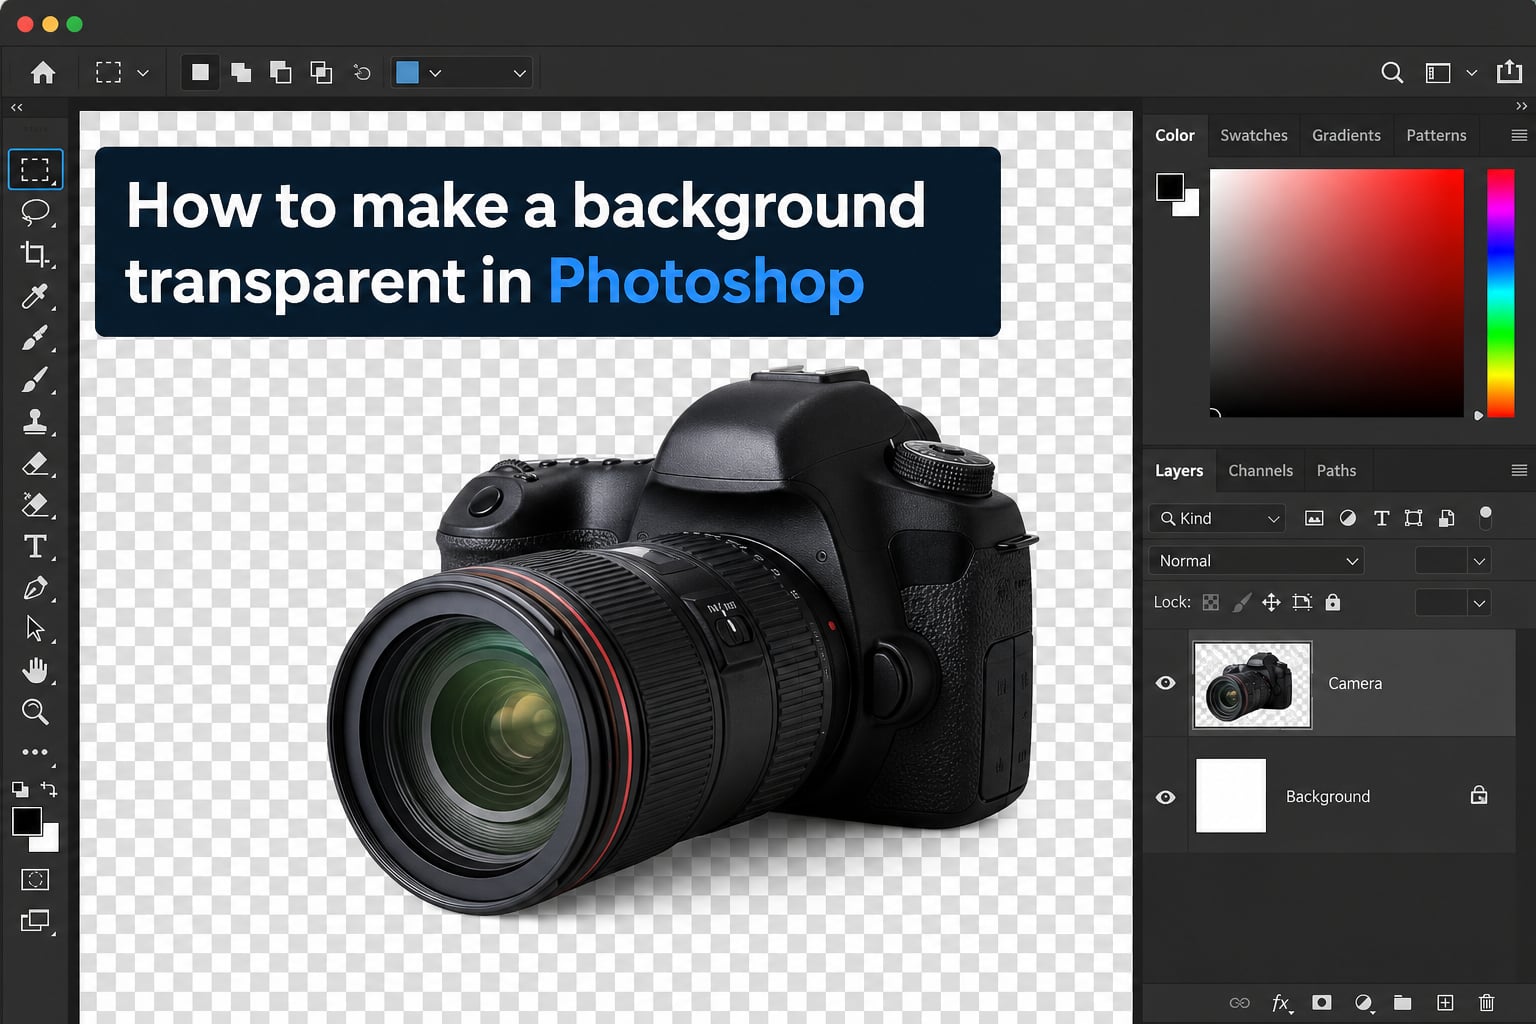This screenshot has height=1024, width=1536.
Task: Open search with the magnifier icon
Action: click(1392, 73)
